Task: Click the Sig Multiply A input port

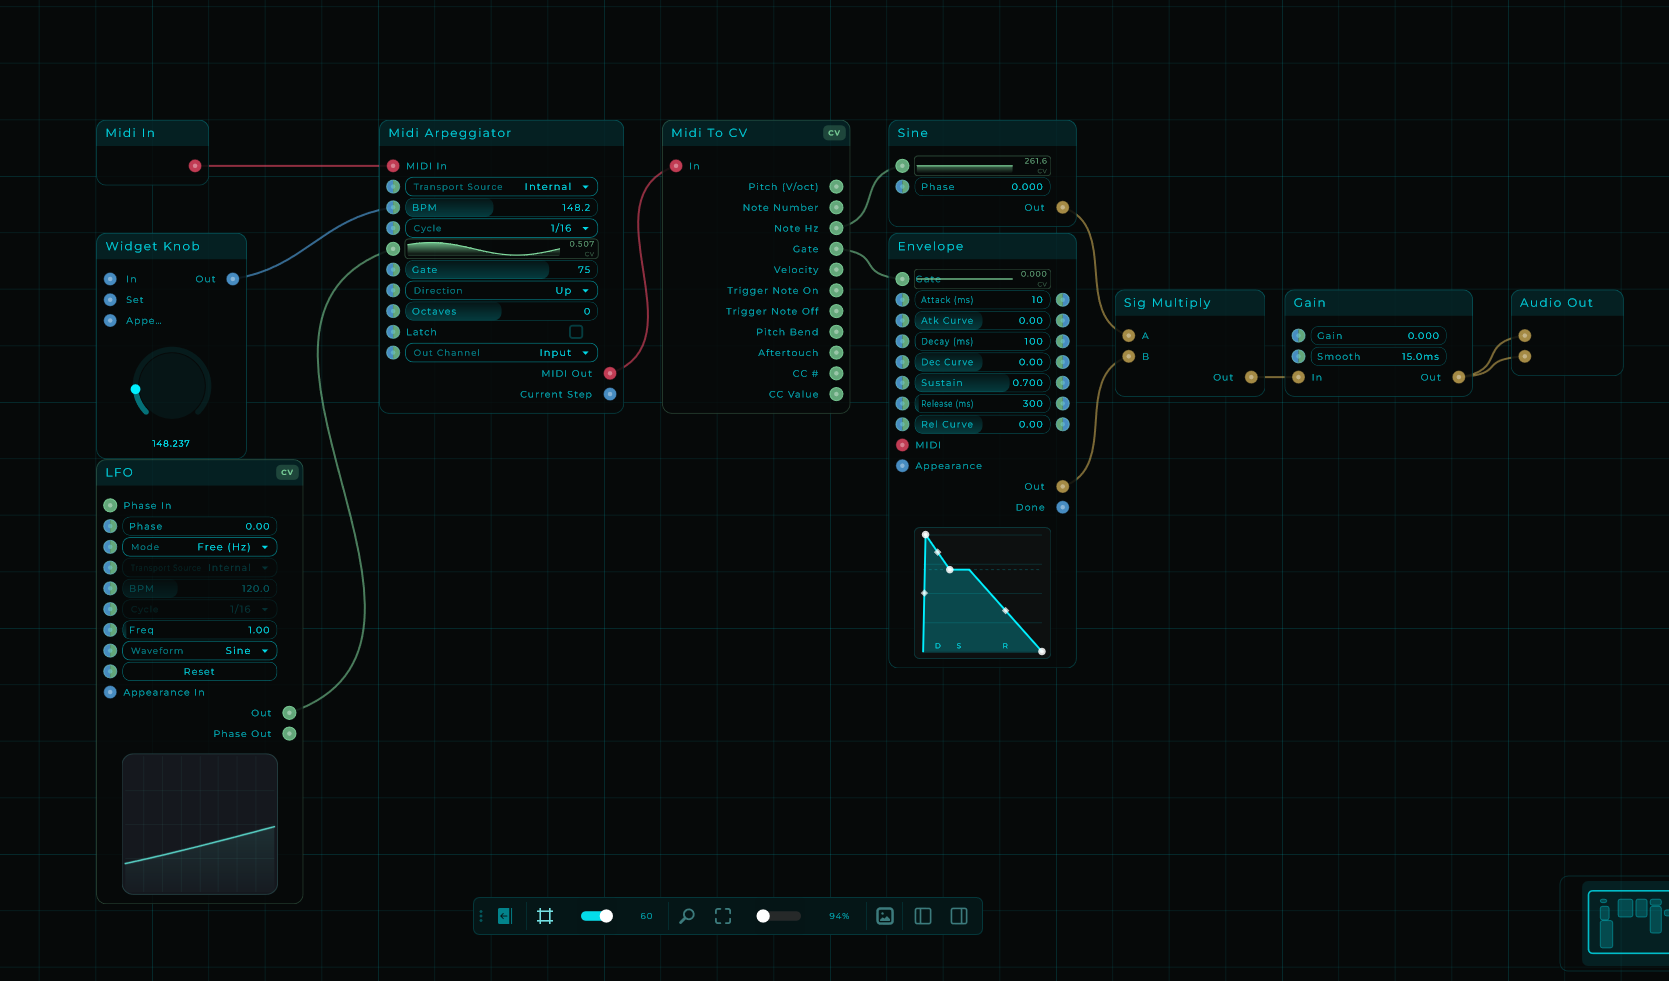Action: tap(1128, 336)
